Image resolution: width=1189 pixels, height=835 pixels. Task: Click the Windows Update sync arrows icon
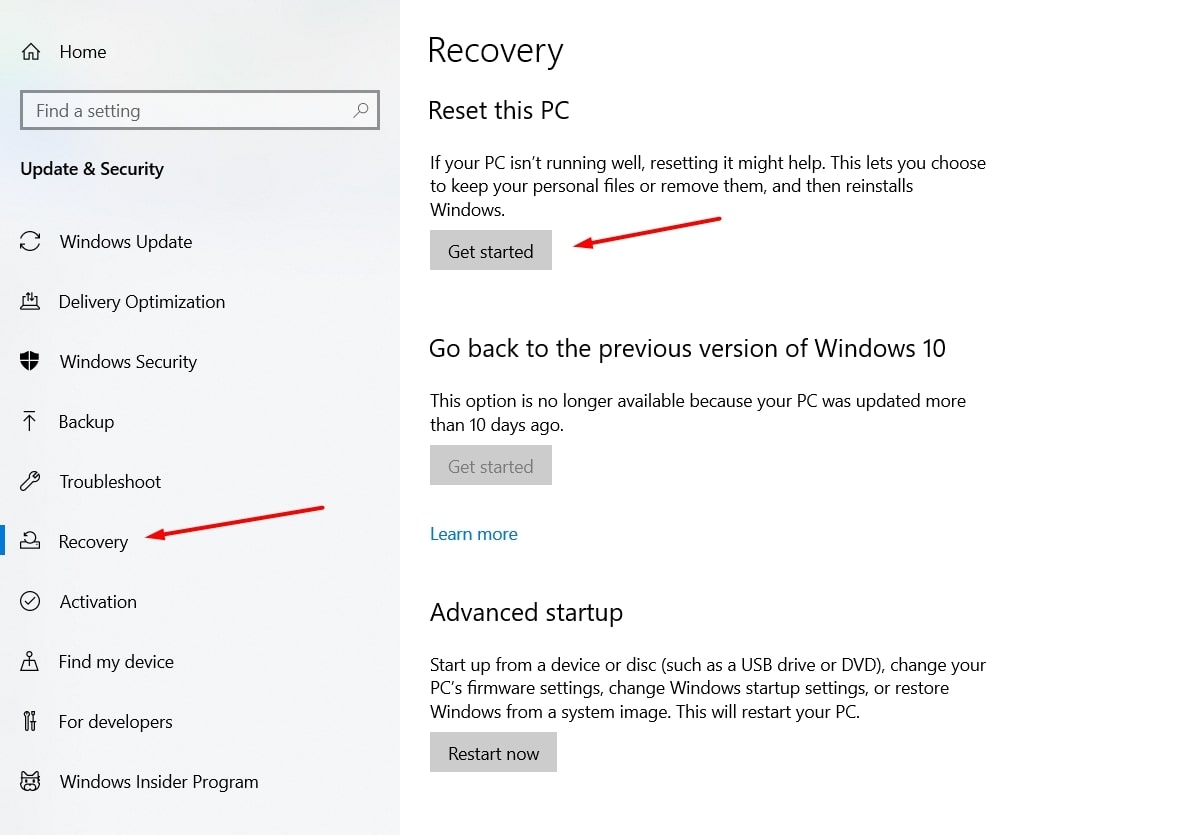(x=30, y=242)
